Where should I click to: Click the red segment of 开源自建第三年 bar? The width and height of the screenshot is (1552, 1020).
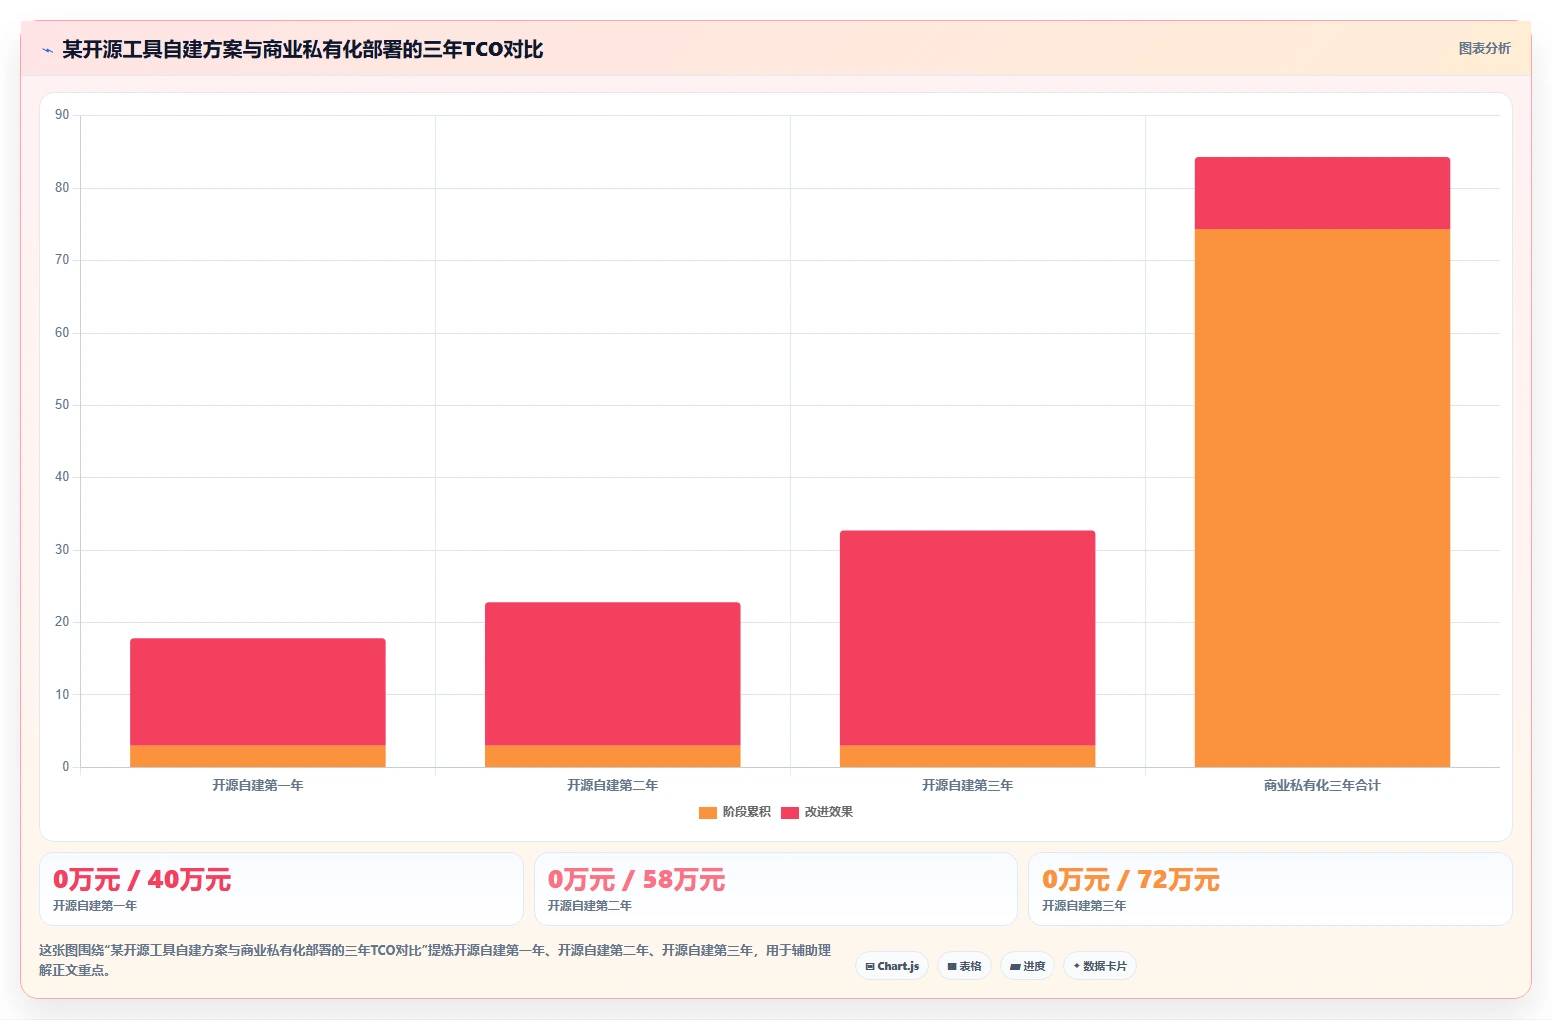tap(968, 638)
